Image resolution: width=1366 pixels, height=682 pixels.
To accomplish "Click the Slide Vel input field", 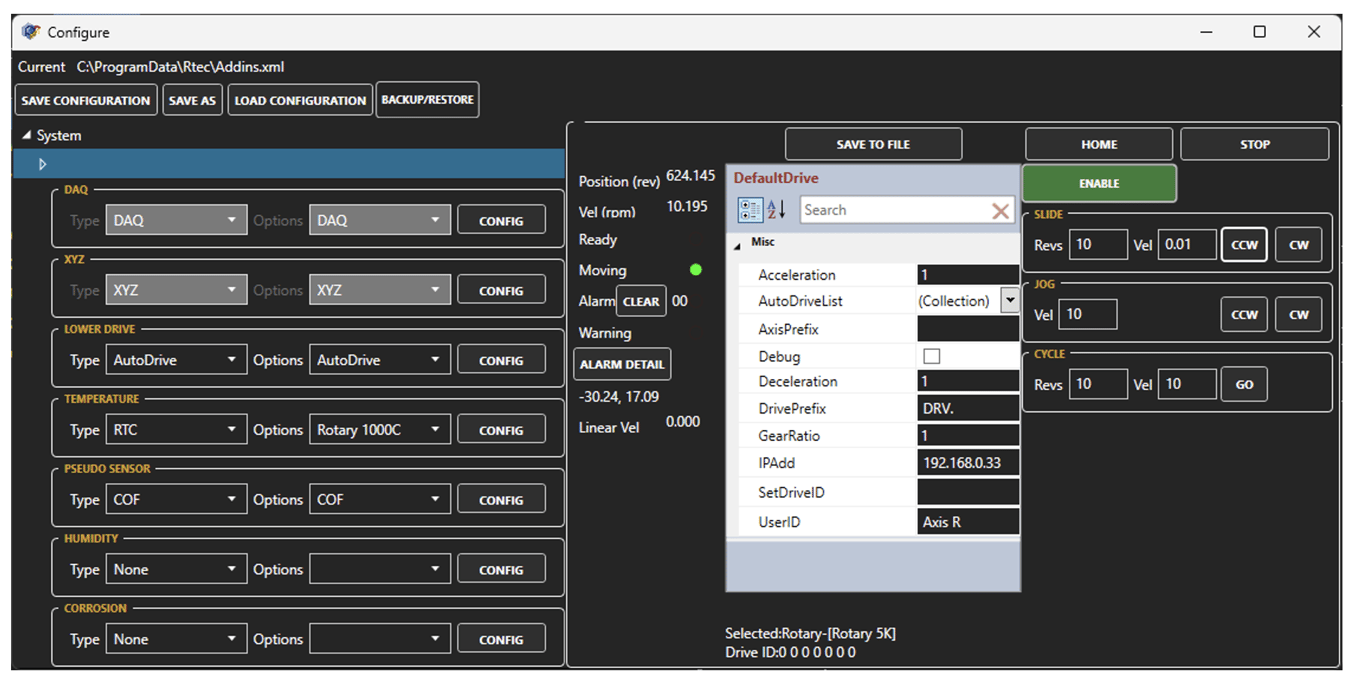I will (x=1187, y=245).
